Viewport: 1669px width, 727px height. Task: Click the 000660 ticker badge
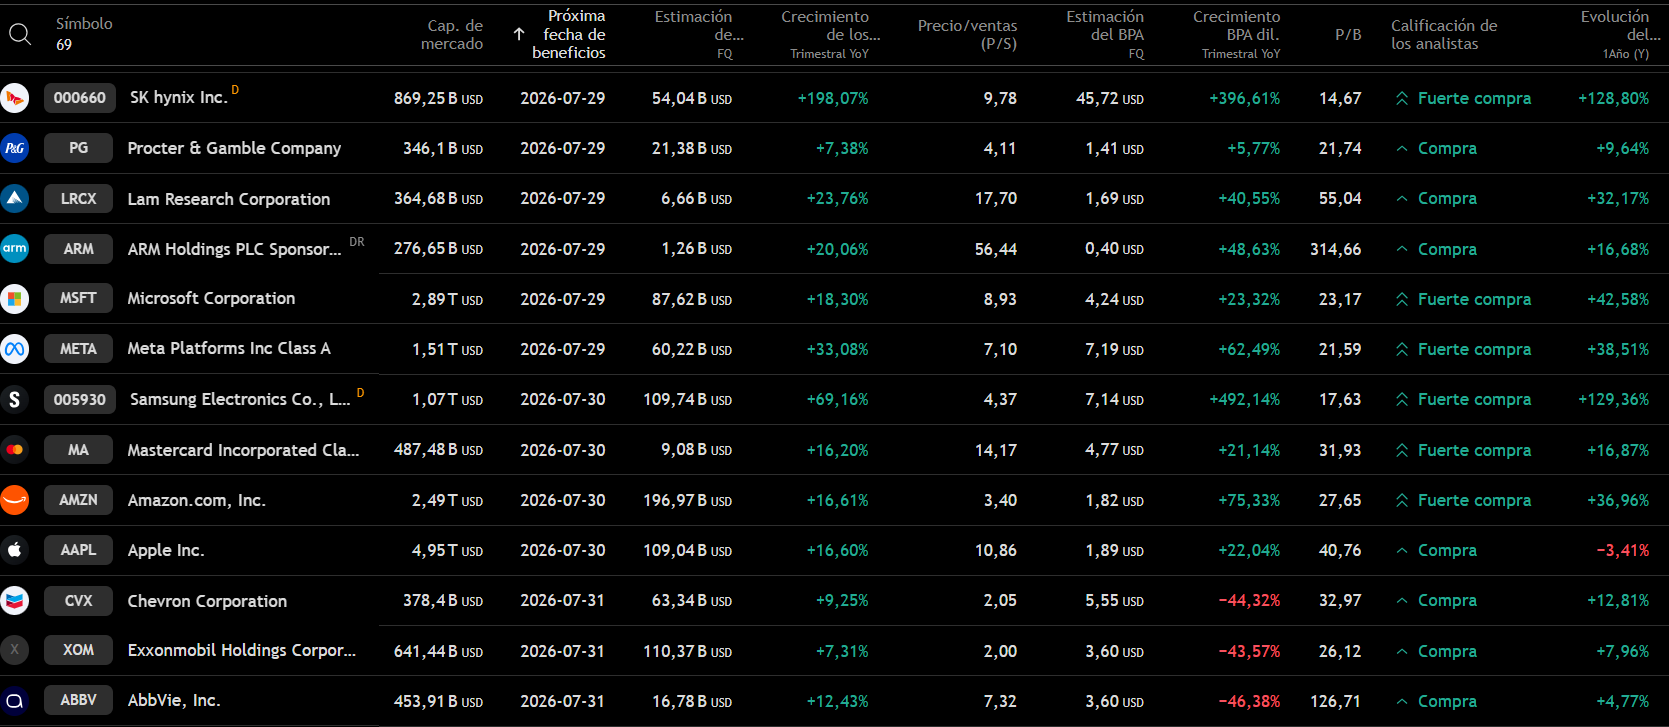tap(80, 98)
